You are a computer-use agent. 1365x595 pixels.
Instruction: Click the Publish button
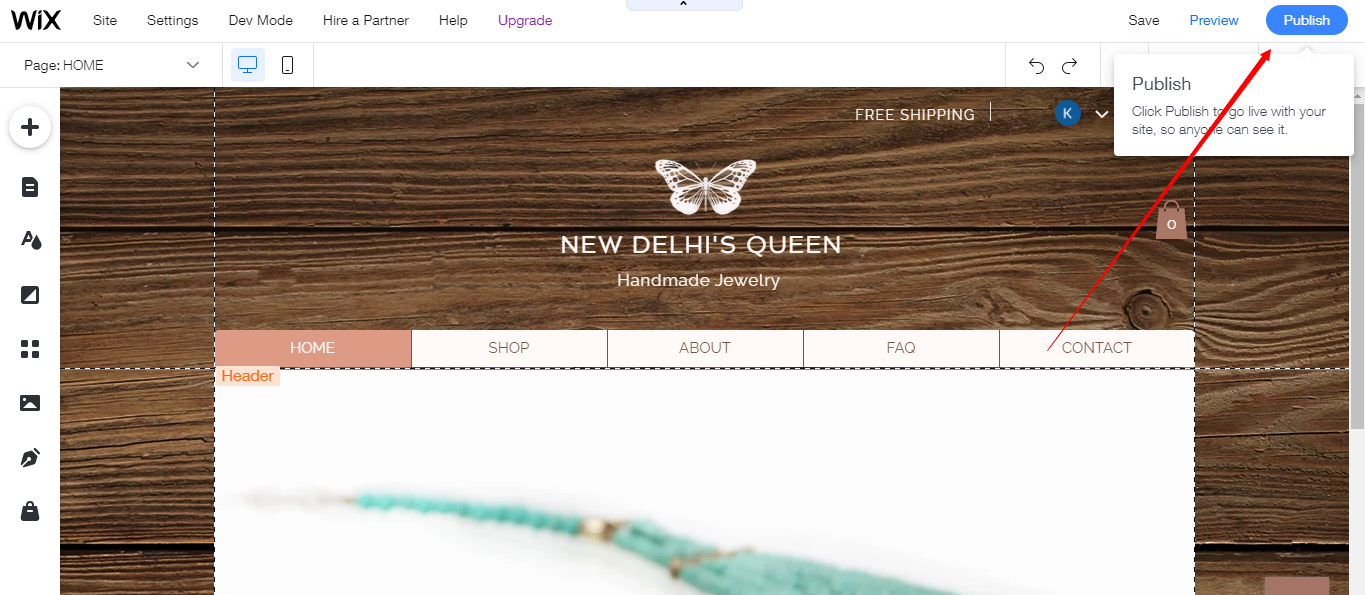(1307, 20)
